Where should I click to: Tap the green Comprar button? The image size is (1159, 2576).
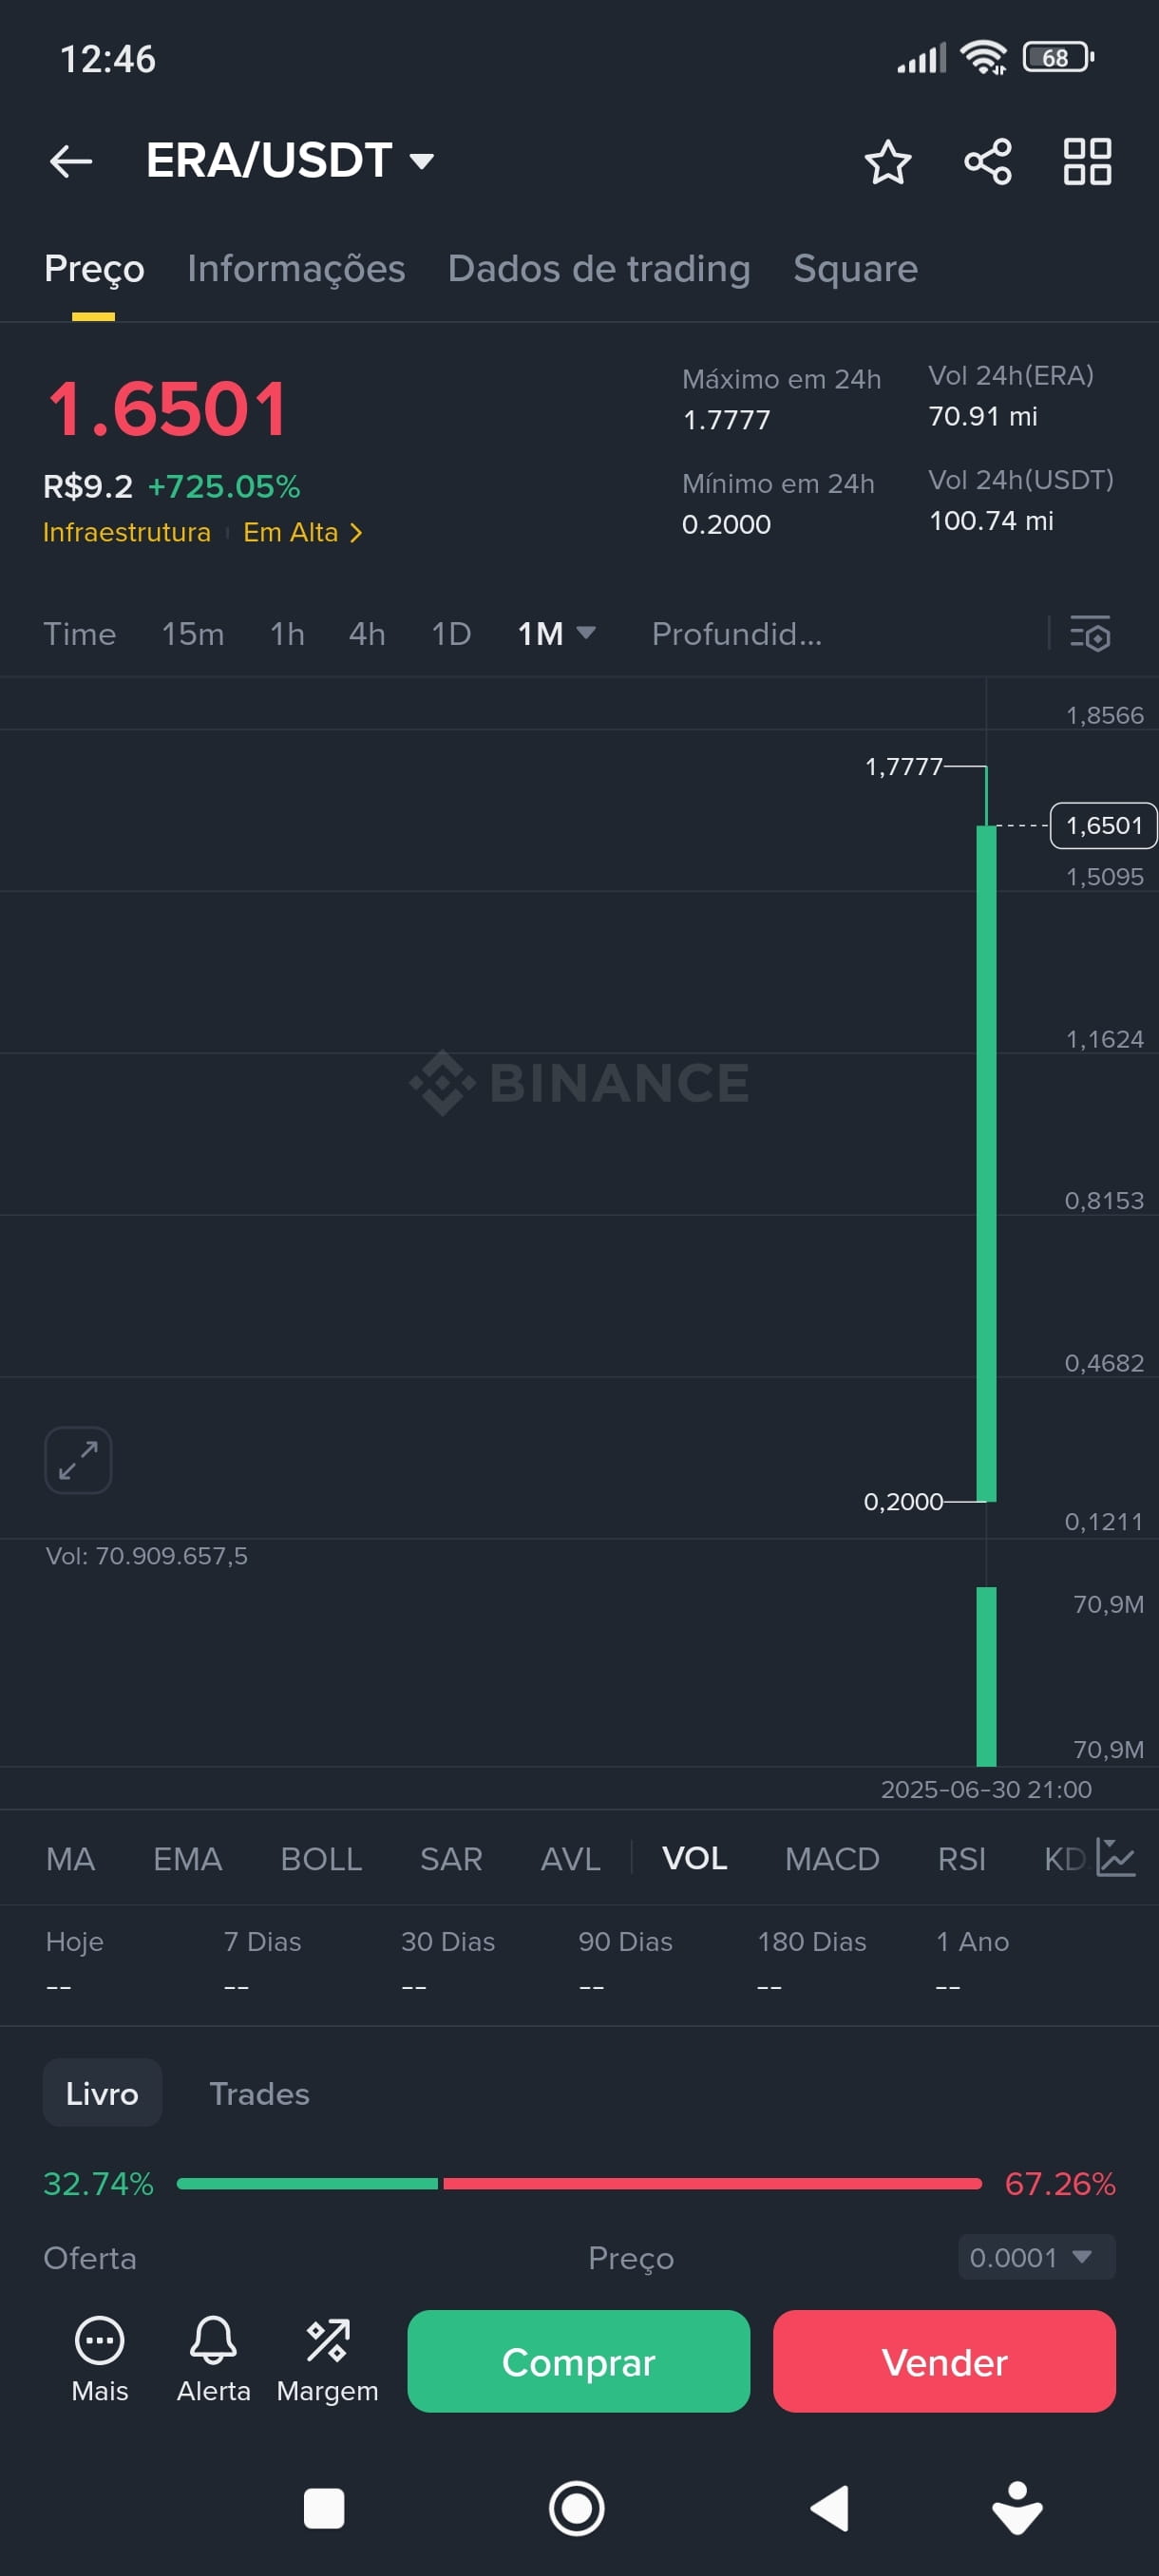(x=578, y=2361)
